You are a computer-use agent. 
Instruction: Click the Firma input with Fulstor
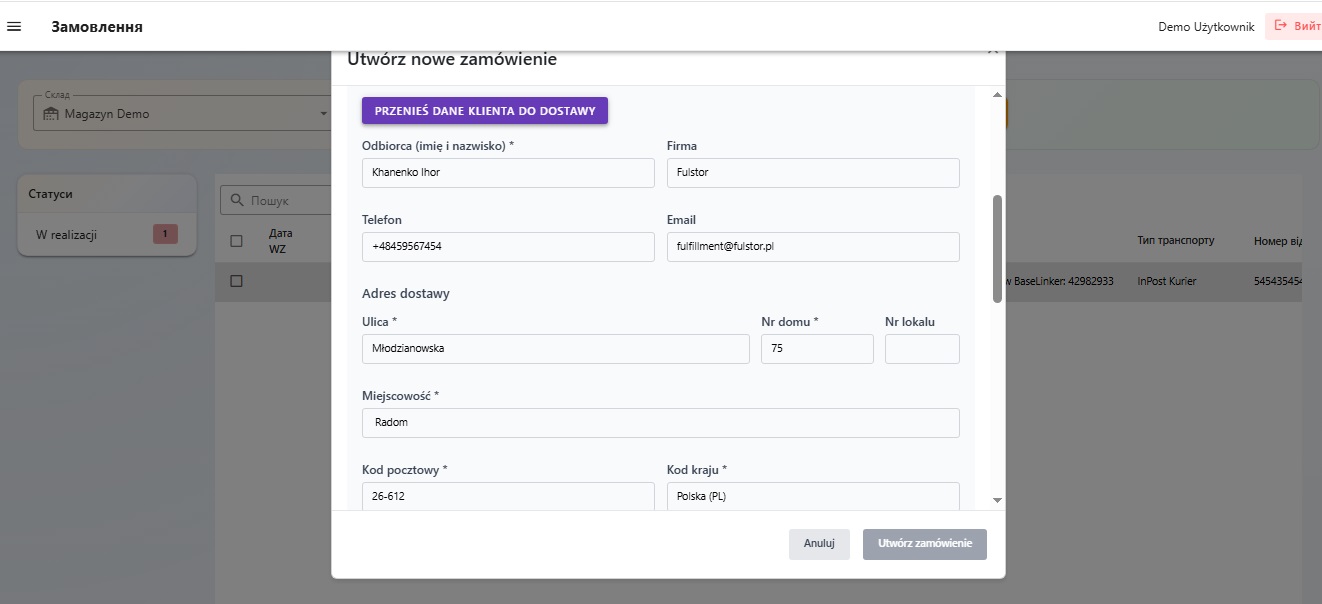point(813,173)
